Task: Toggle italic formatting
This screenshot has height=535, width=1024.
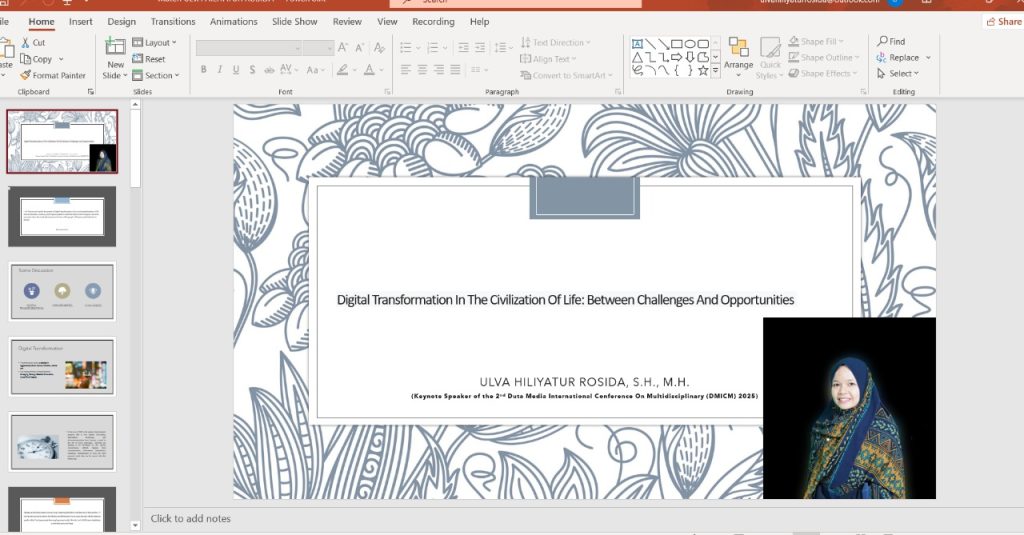Action: (x=219, y=70)
